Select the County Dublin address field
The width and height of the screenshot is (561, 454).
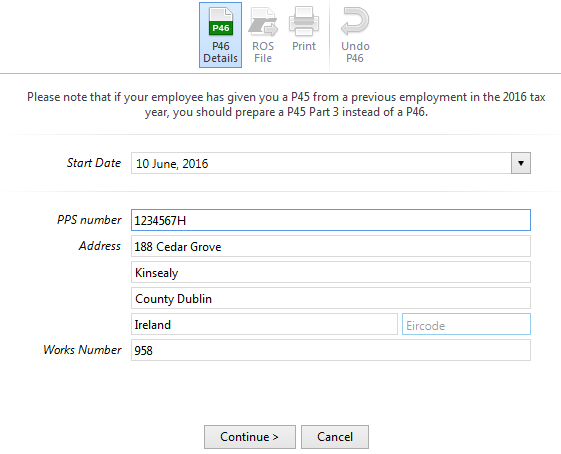click(331, 298)
